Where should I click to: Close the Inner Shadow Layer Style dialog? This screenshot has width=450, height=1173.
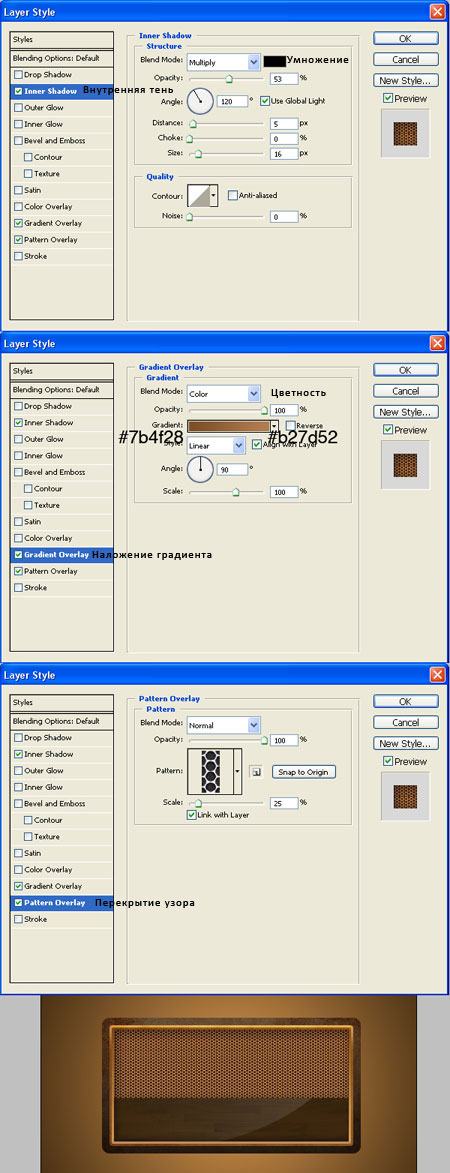click(x=438, y=11)
